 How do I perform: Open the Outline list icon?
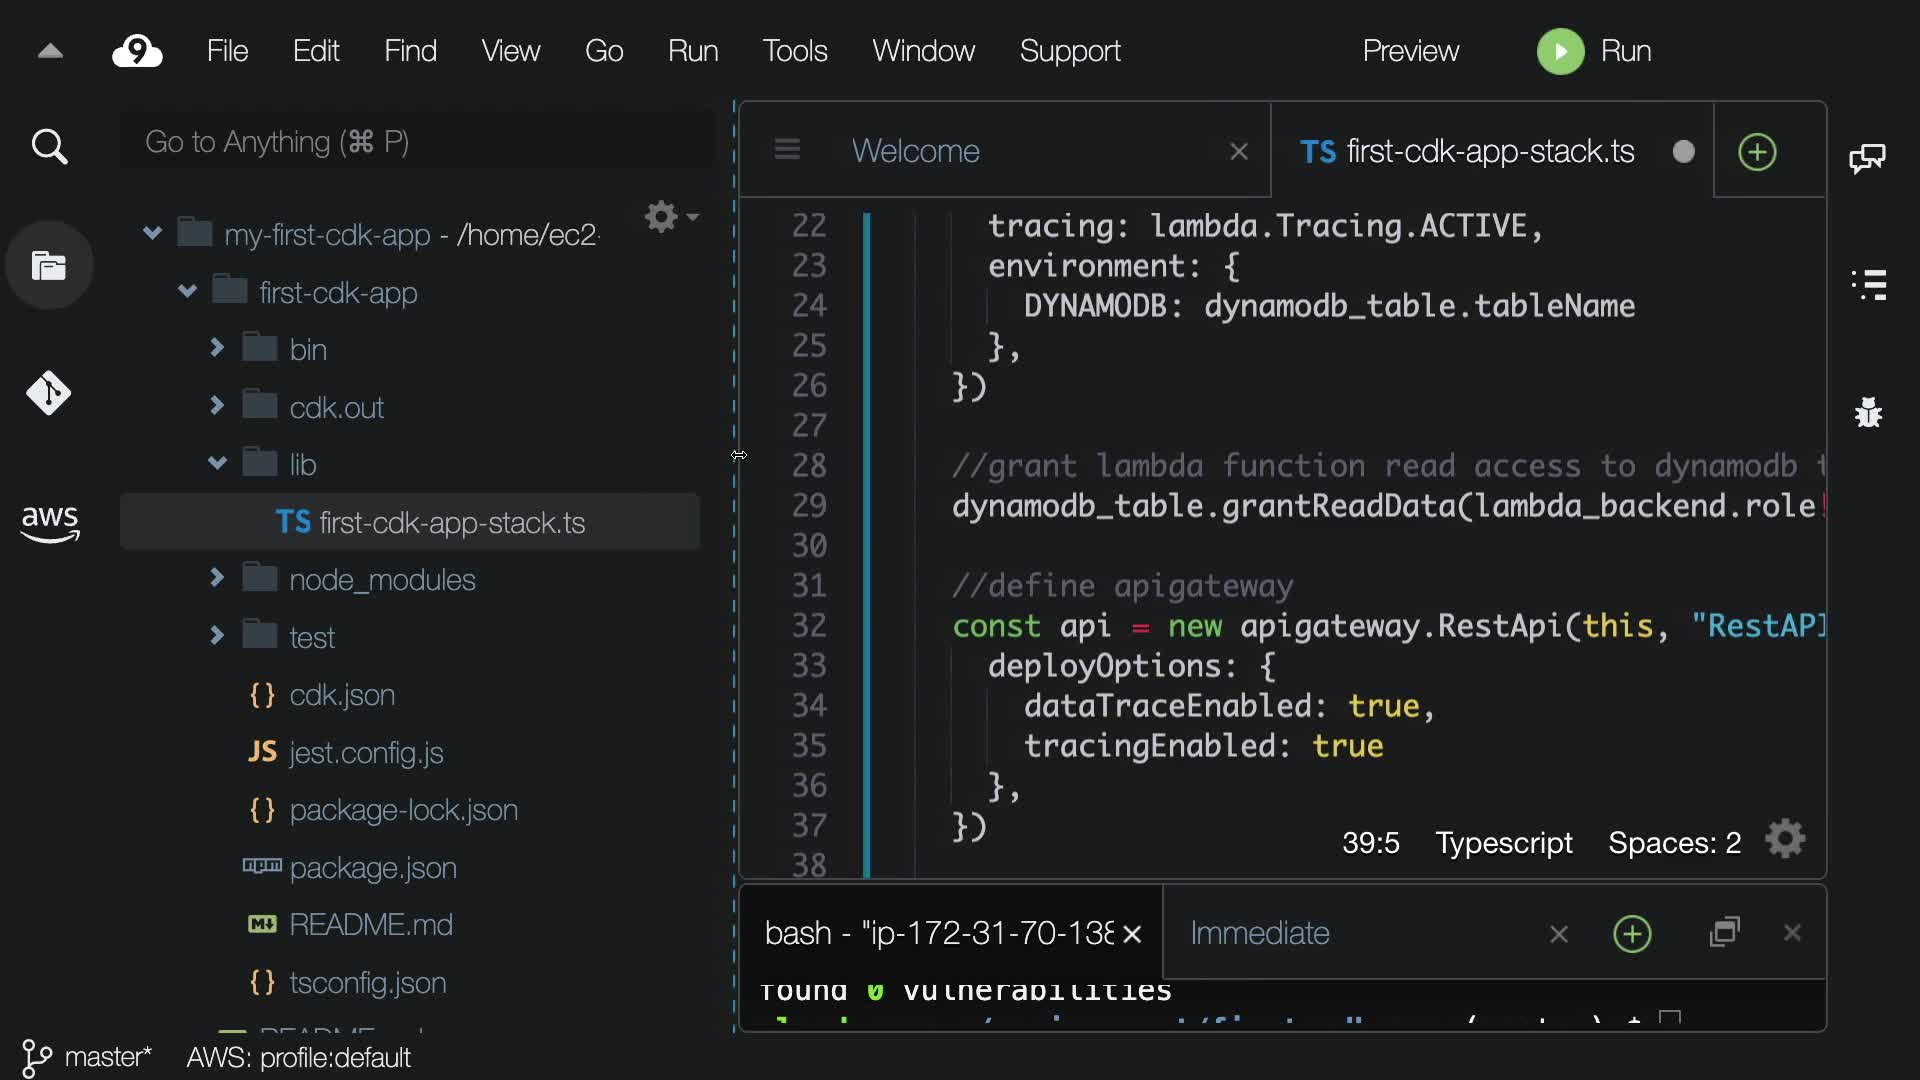point(1868,285)
